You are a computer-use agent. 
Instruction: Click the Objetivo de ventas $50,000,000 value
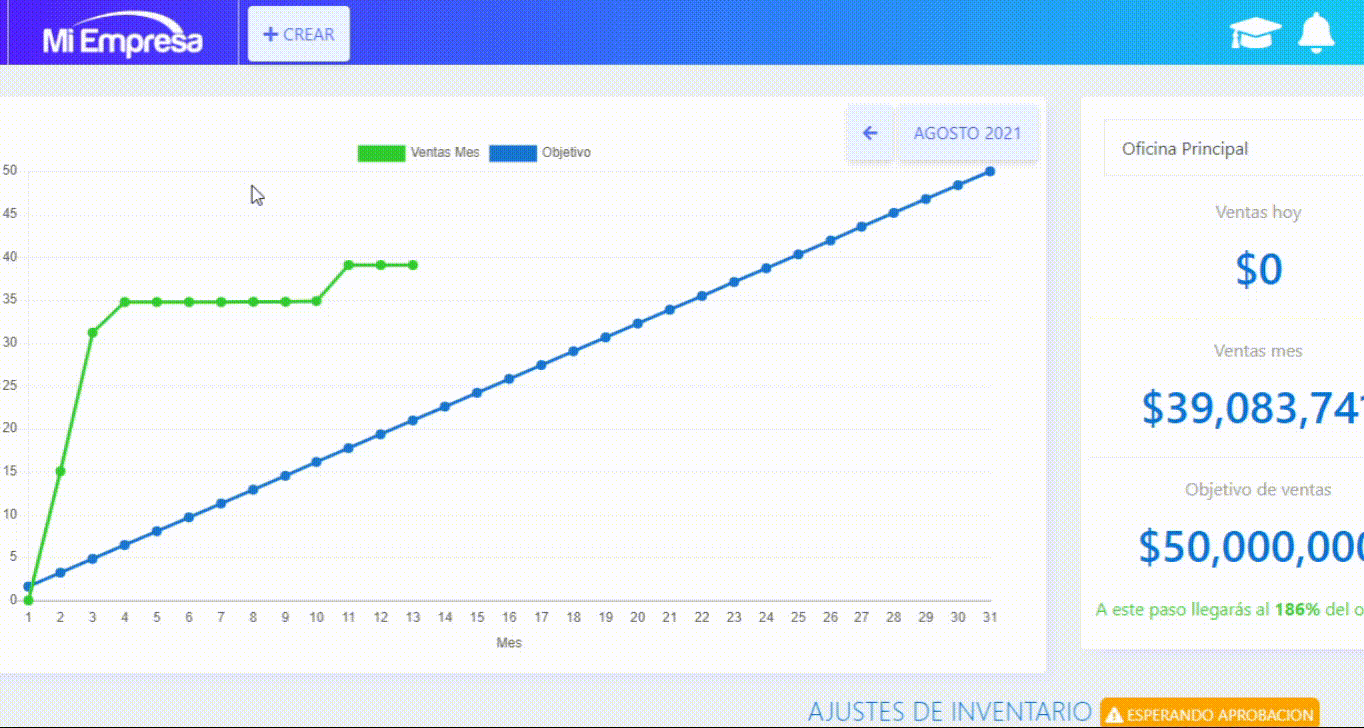coord(1251,546)
